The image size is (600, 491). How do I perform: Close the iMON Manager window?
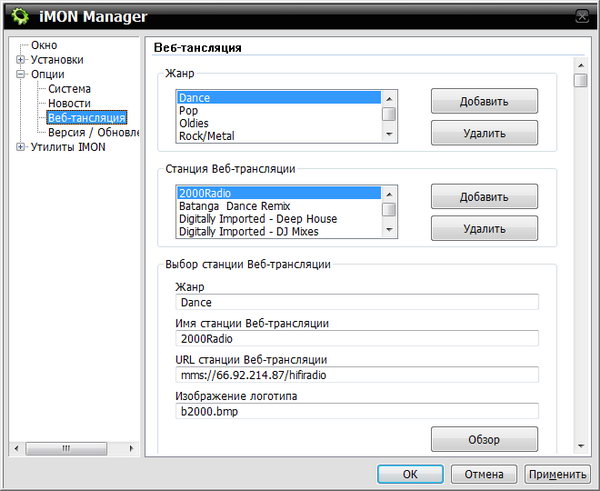[x=582, y=16]
